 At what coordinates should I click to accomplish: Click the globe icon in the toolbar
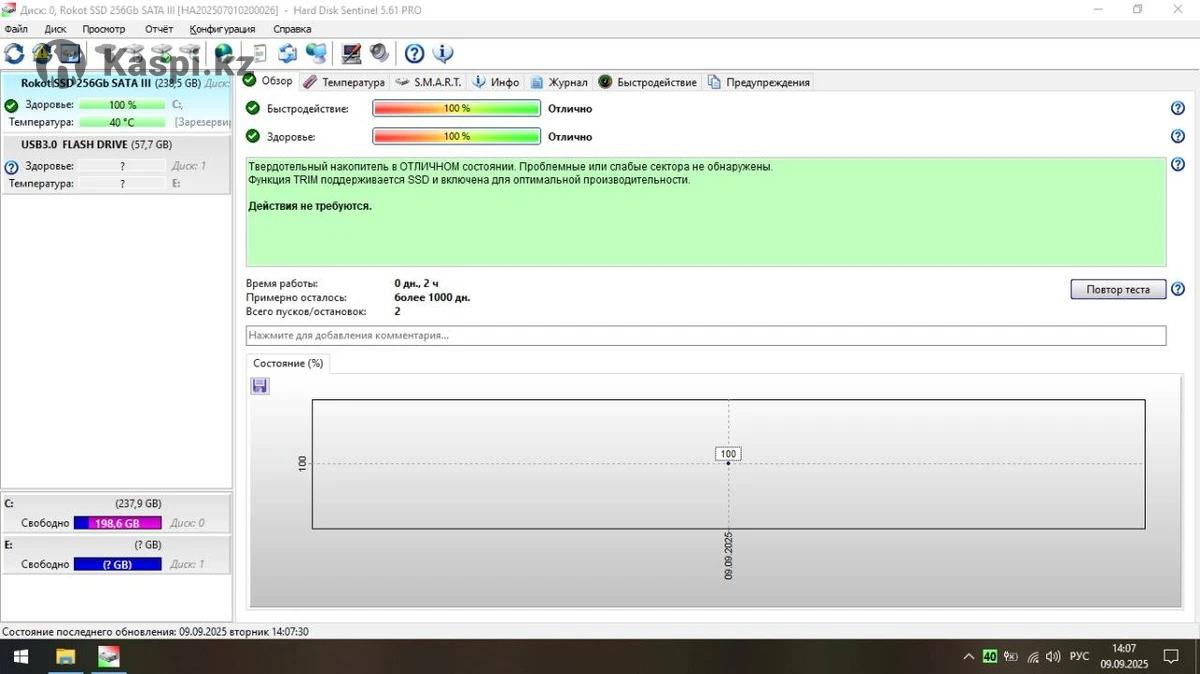(223, 53)
